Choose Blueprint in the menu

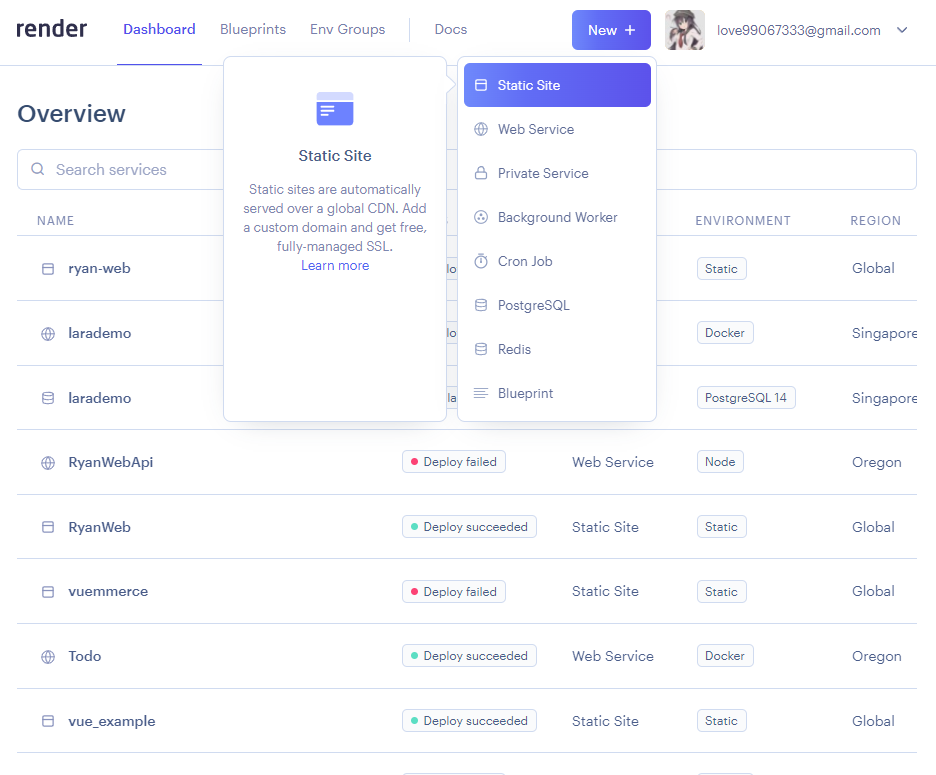(x=557, y=393)
